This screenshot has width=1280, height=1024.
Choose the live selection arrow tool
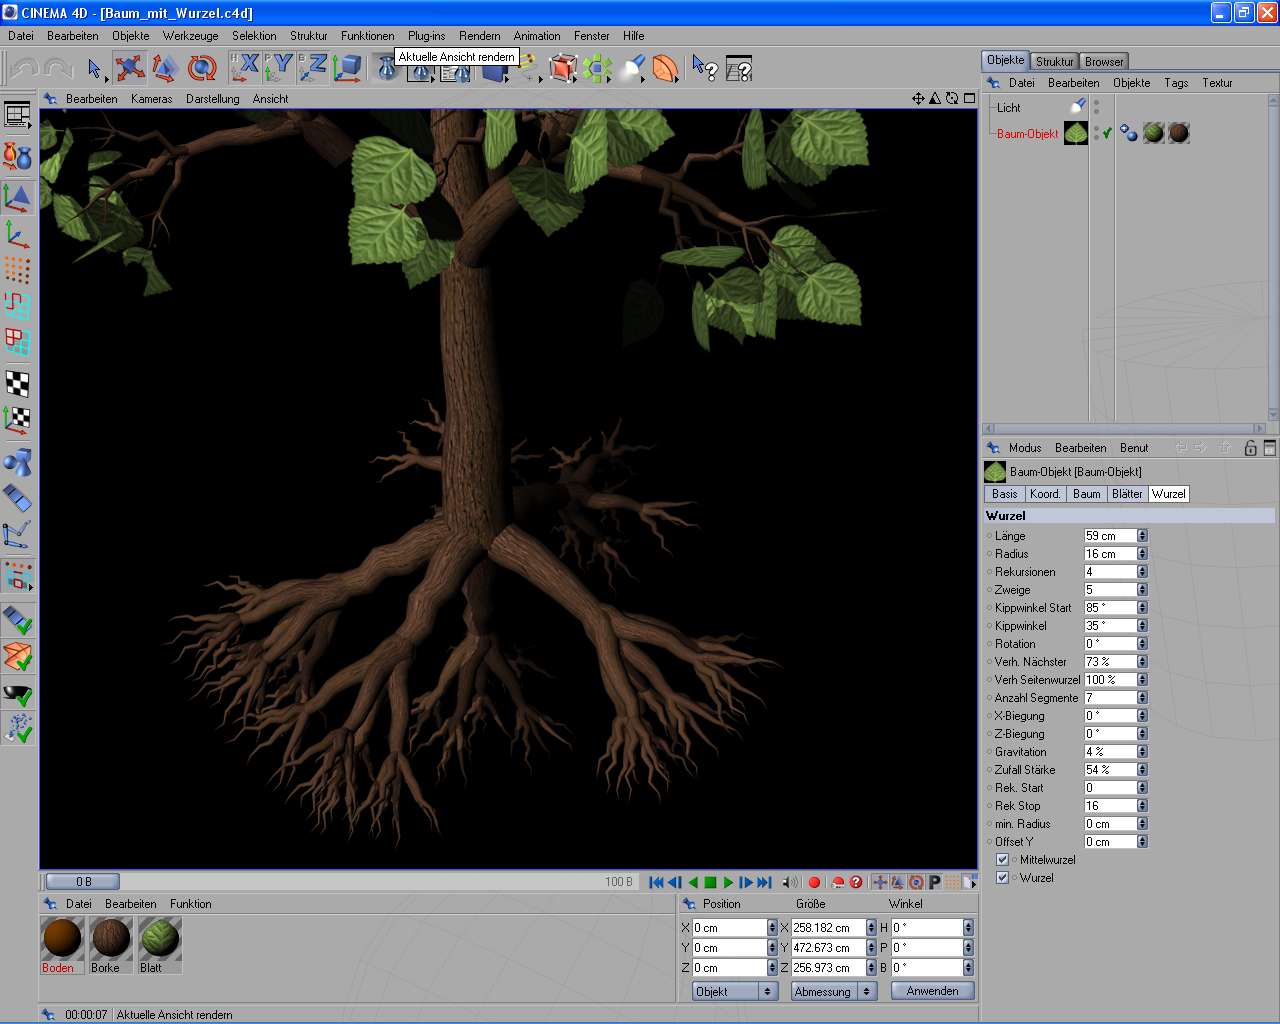[94, 68]
